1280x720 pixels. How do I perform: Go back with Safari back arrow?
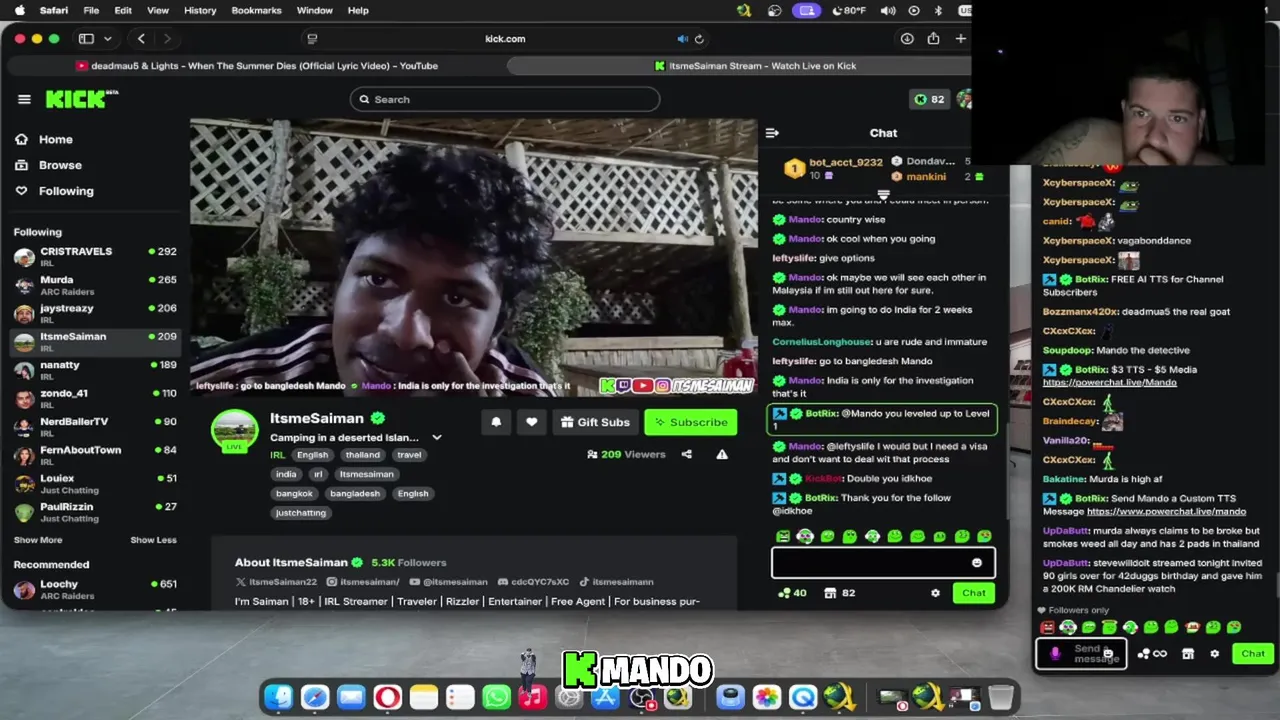point(141,39)
